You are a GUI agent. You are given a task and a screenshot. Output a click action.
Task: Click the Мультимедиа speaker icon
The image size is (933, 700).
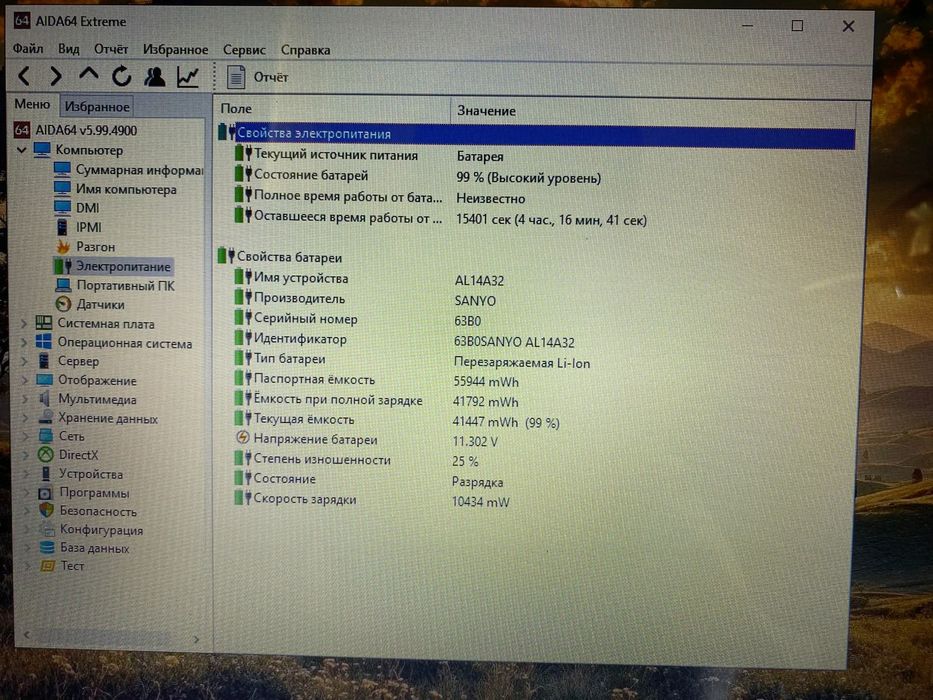[45, 398]
